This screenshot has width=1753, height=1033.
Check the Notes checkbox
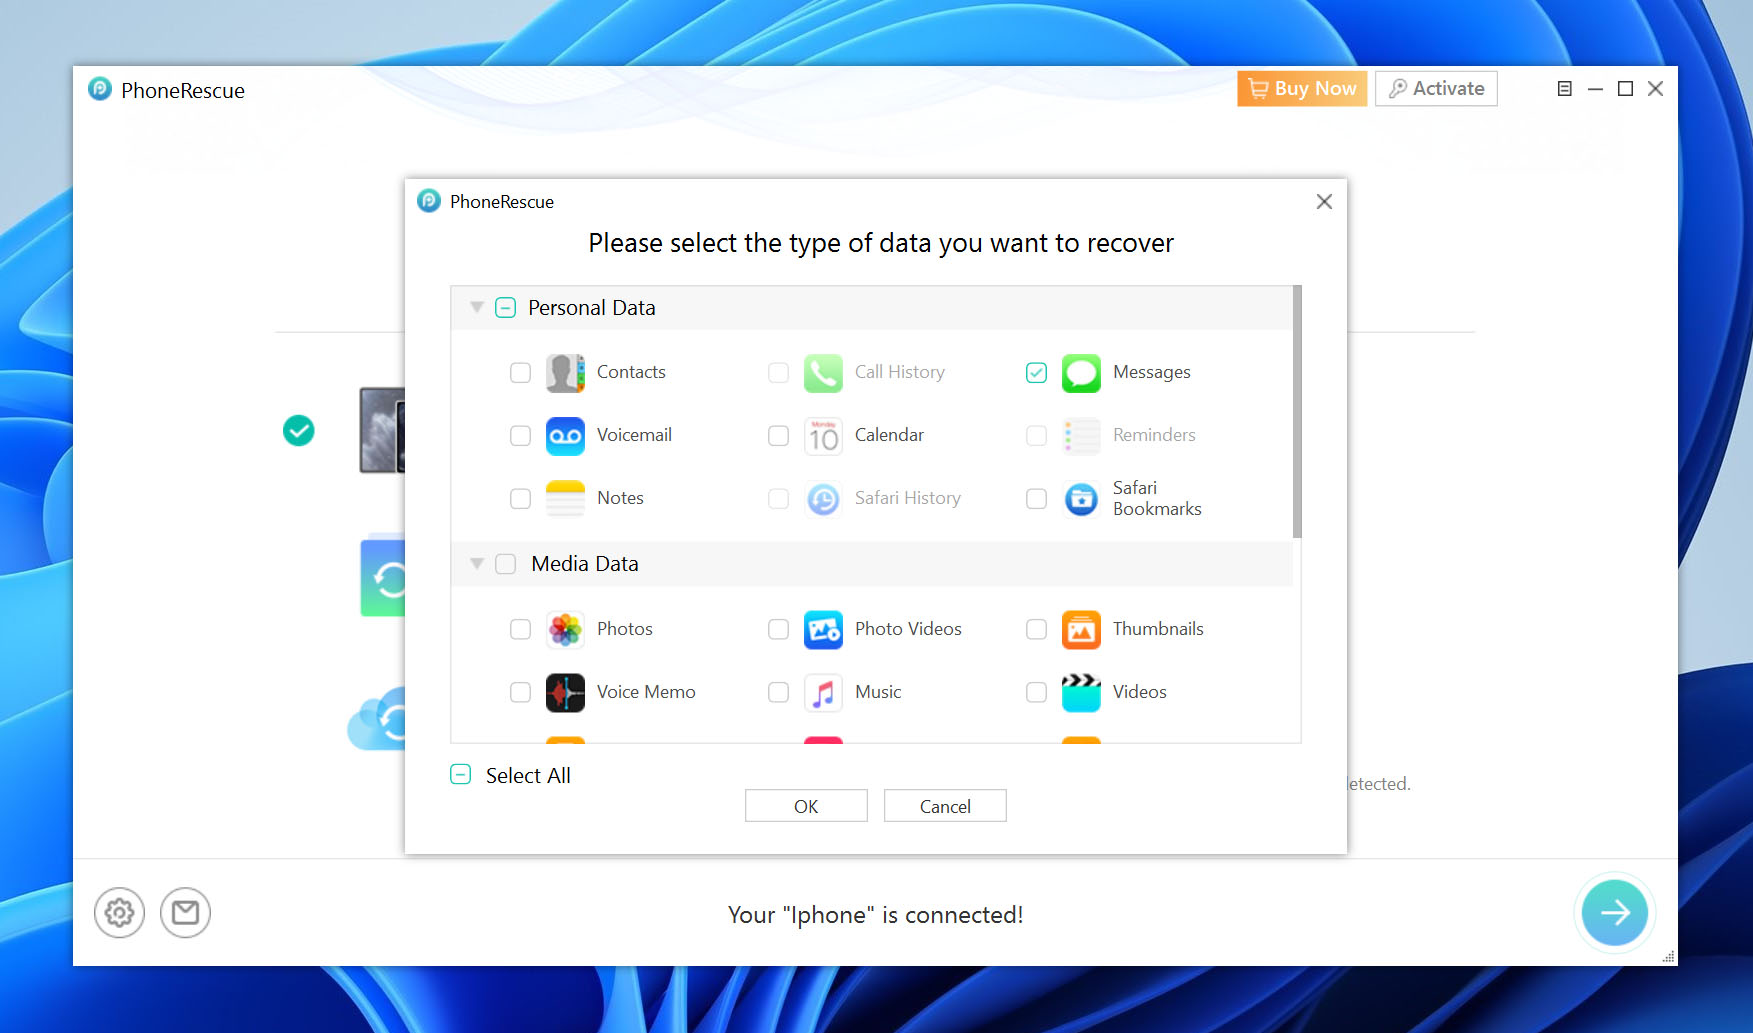[520, 499]
